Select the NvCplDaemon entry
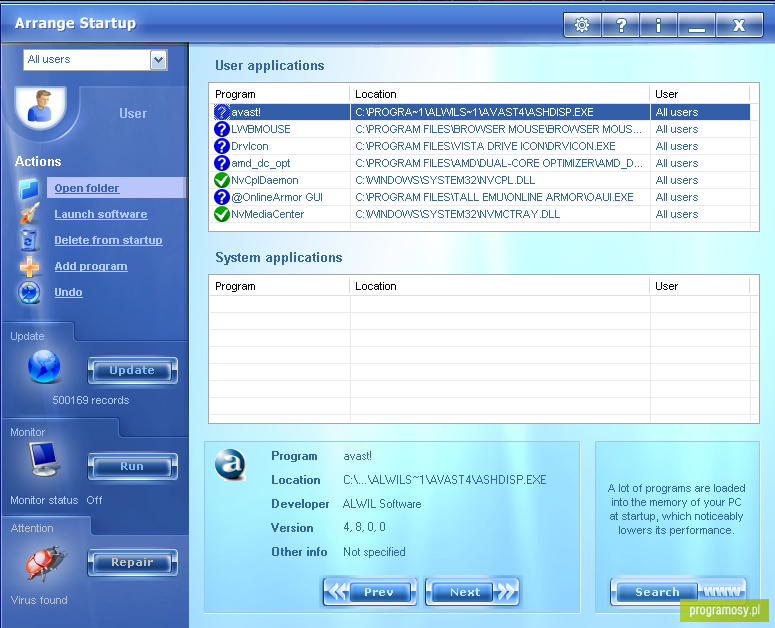 pyautogui.click(x=482, y=180)
